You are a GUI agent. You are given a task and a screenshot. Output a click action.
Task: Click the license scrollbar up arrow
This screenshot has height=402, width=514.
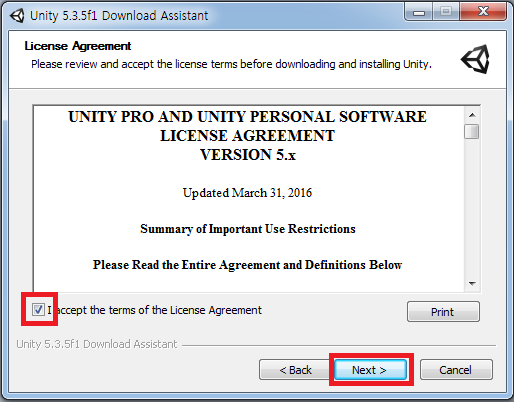tap(472, 115)
